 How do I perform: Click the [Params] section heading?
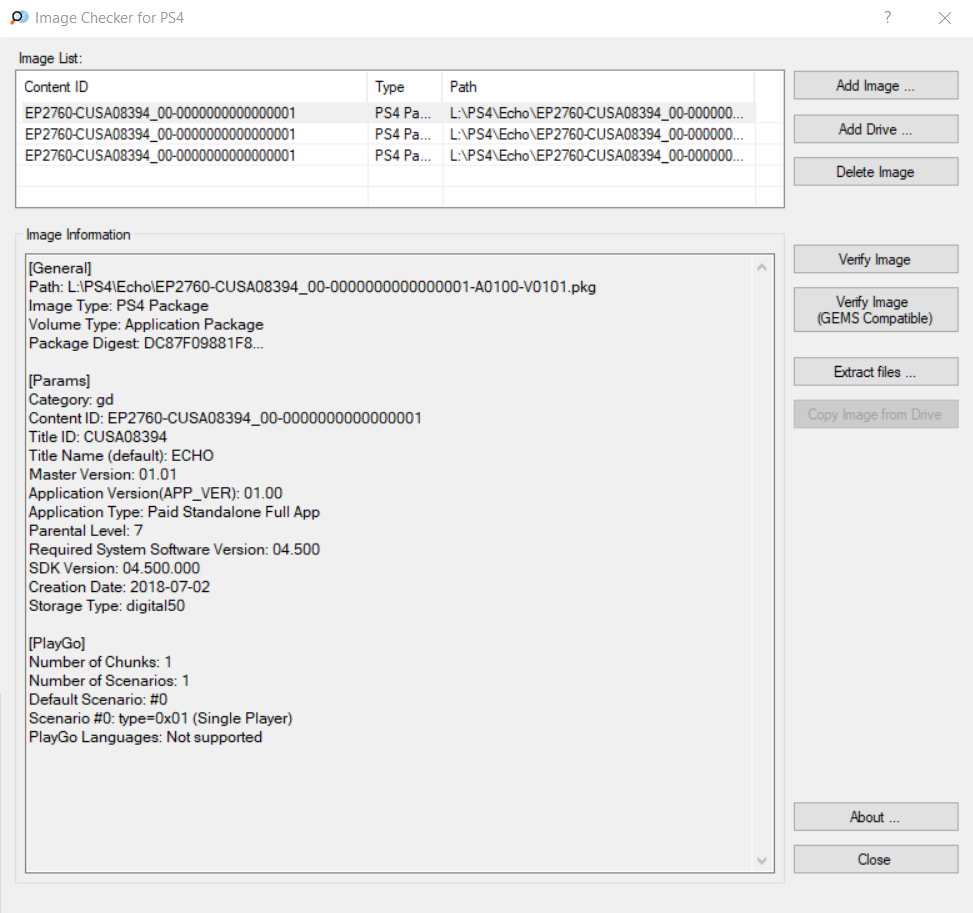[59, 380]
